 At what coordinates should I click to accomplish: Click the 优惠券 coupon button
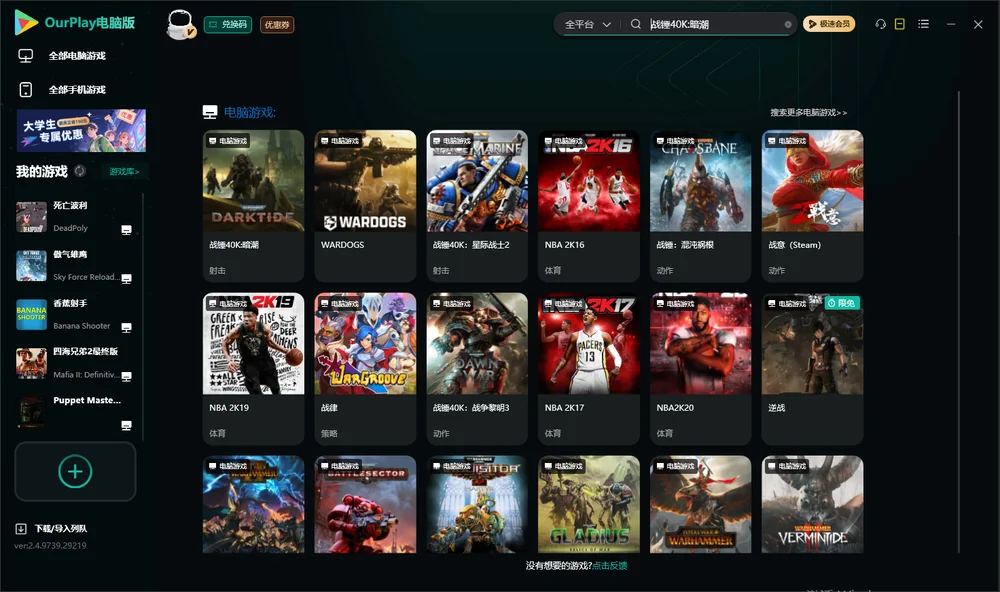tap(277, 25)
